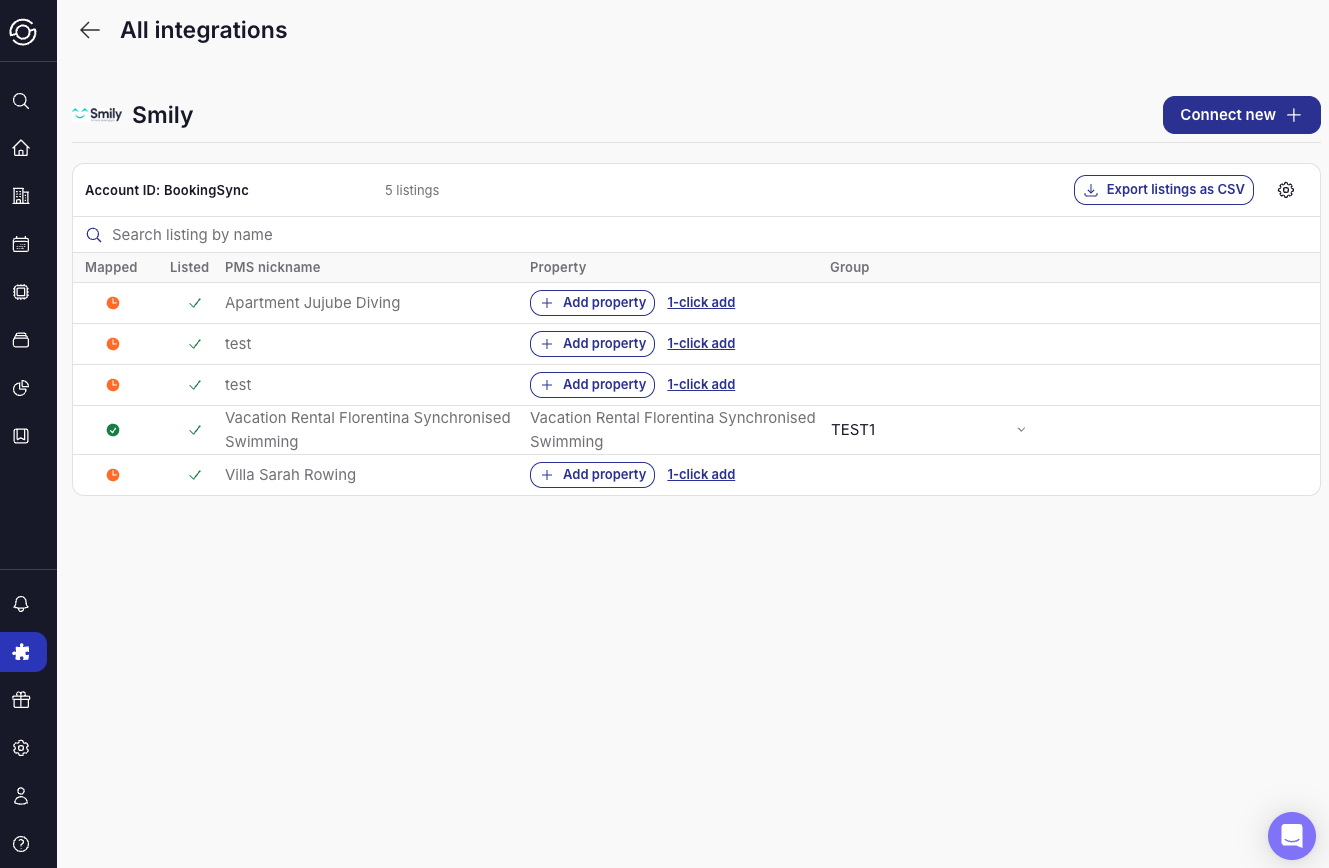The height and width of the screenshot is (868, 1329).
Task: Add property for Apartment Jujube Diving
Action: (592, 303)
